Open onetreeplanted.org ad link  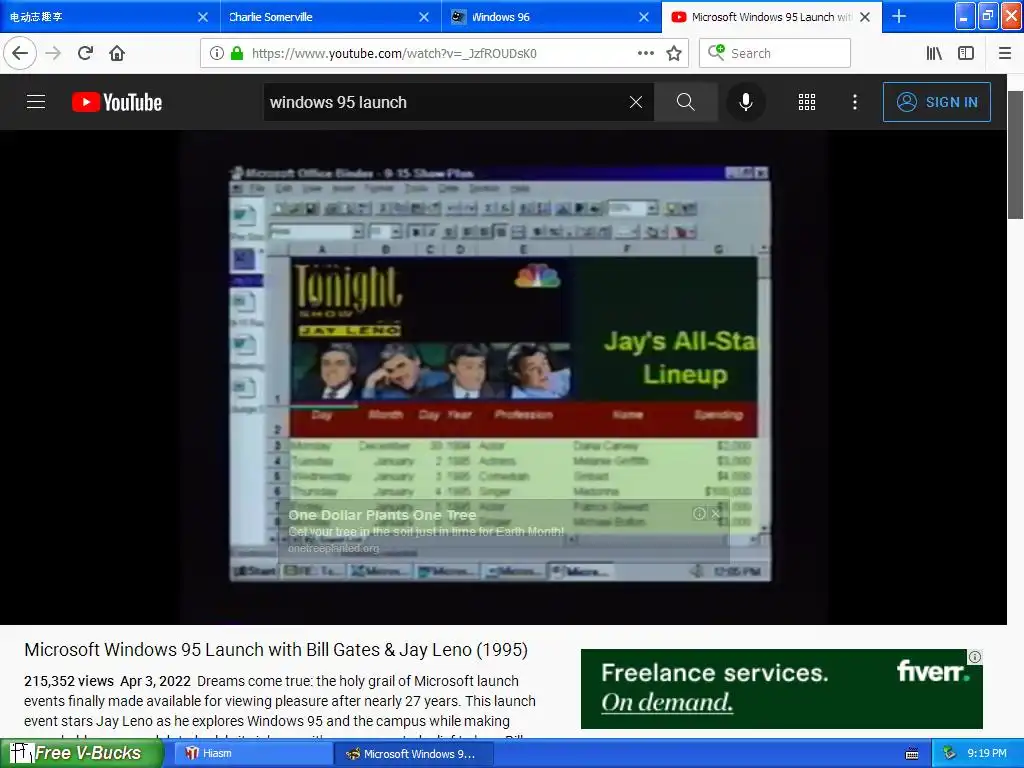tap(333, 549)
